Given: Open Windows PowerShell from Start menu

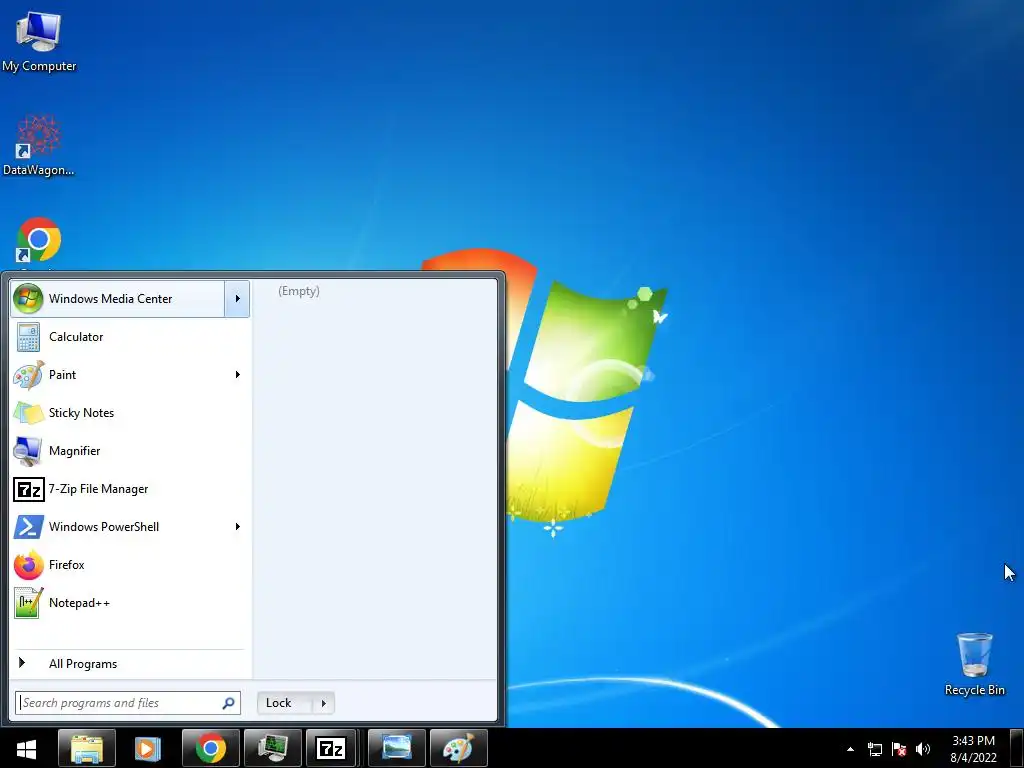Looking at the screenshot, I should 118,527.
